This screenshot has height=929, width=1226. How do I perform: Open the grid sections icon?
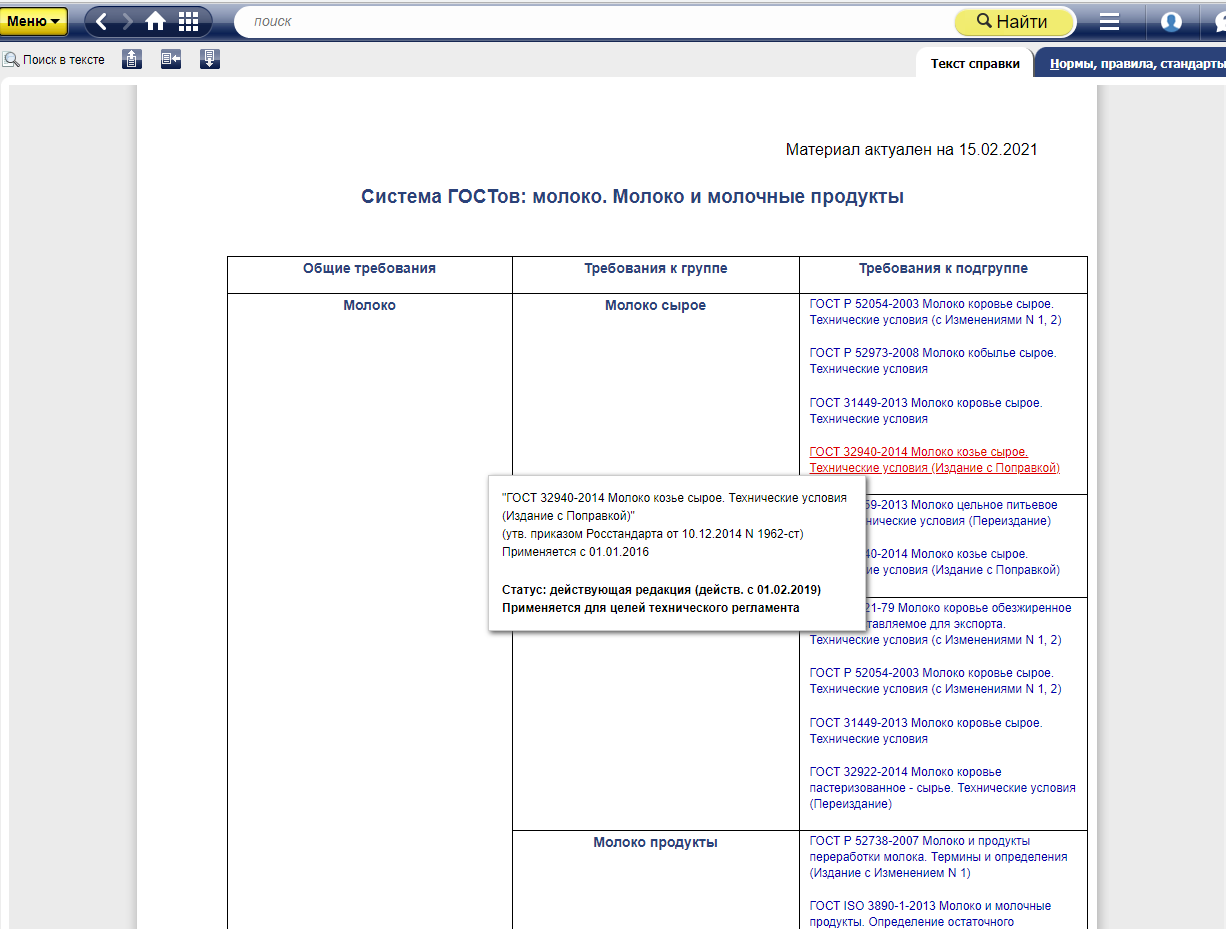point(188,21)
